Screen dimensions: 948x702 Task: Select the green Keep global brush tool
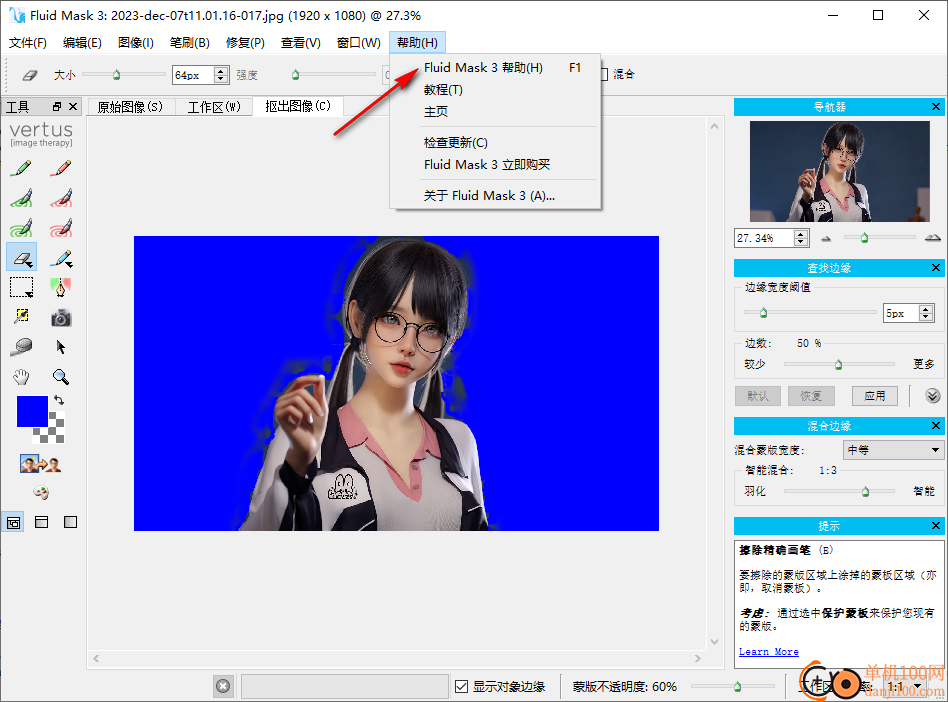[x=21, y=228]
